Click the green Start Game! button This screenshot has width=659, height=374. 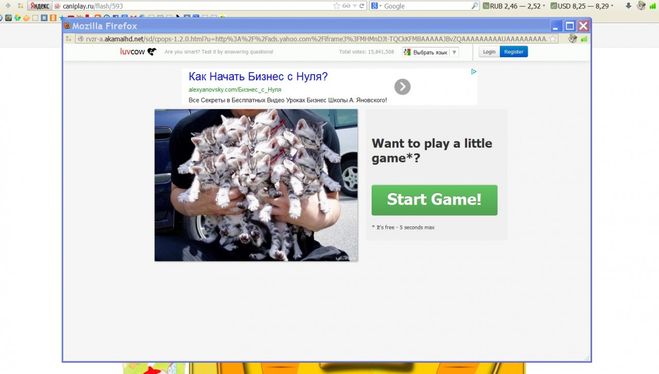point(434,200)
